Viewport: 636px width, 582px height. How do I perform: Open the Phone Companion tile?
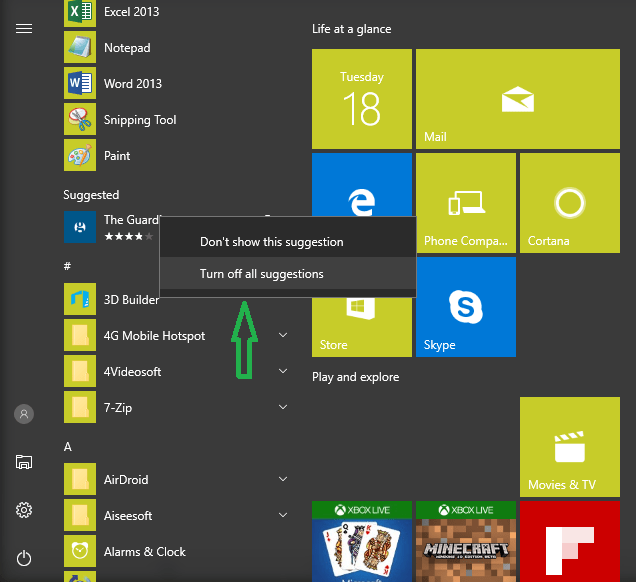pos(466,203)
